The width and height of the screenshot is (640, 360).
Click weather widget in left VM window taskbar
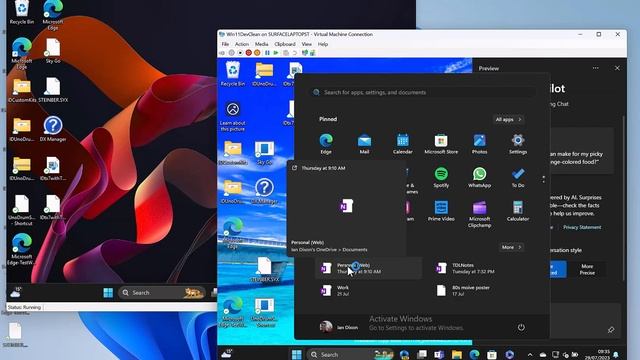coord(16,292)
